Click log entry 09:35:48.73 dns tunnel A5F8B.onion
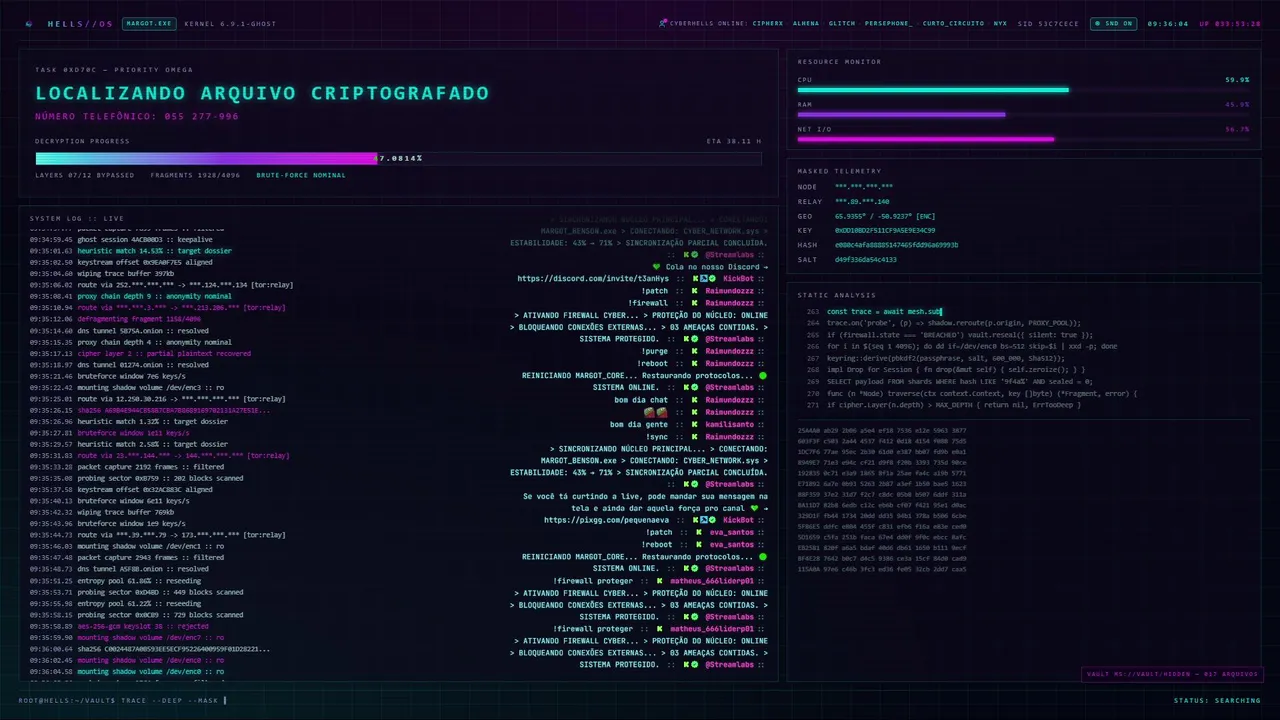 [x=119, y=569]
